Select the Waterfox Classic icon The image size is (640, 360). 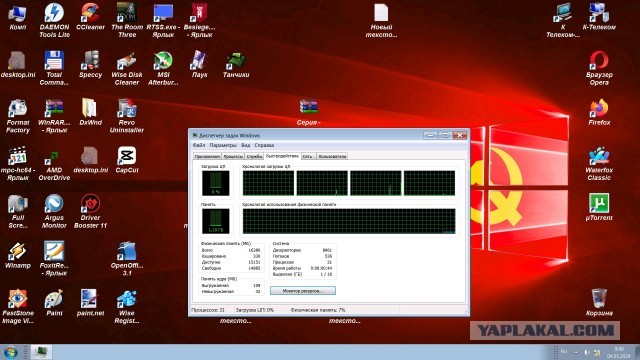click(599, 163)
